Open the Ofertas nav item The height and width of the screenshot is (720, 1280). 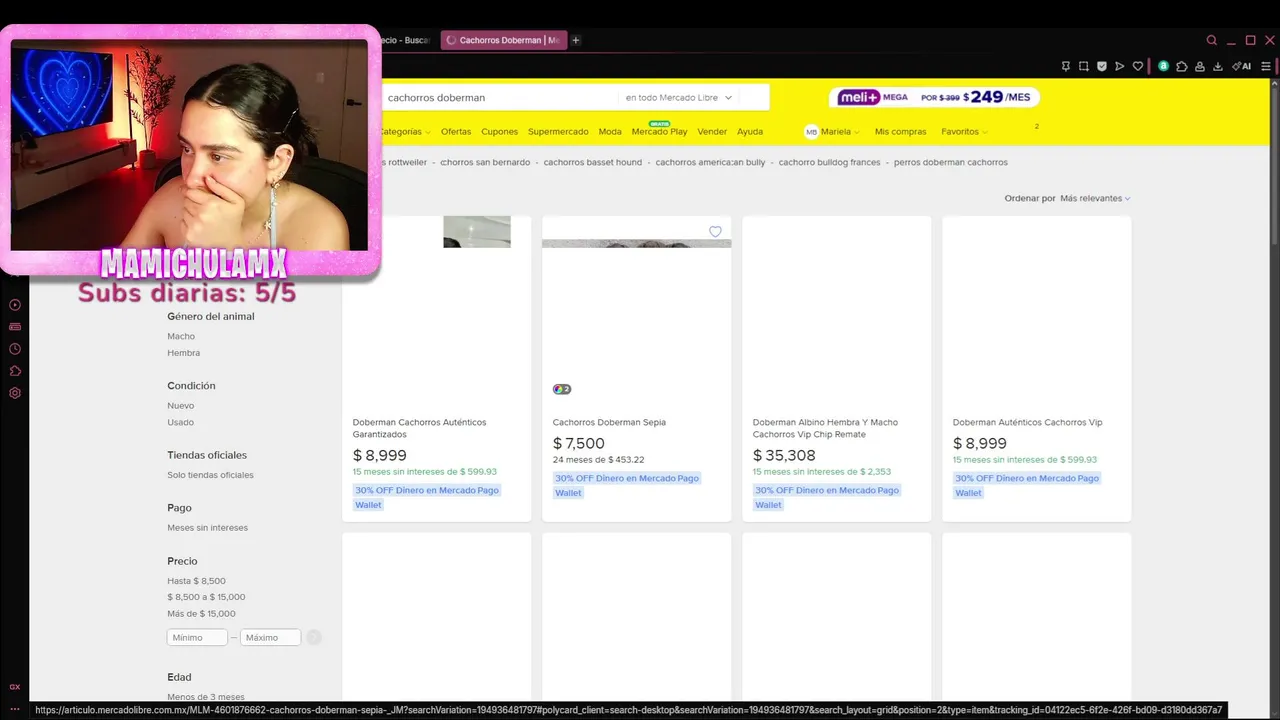tap(456, 132)
